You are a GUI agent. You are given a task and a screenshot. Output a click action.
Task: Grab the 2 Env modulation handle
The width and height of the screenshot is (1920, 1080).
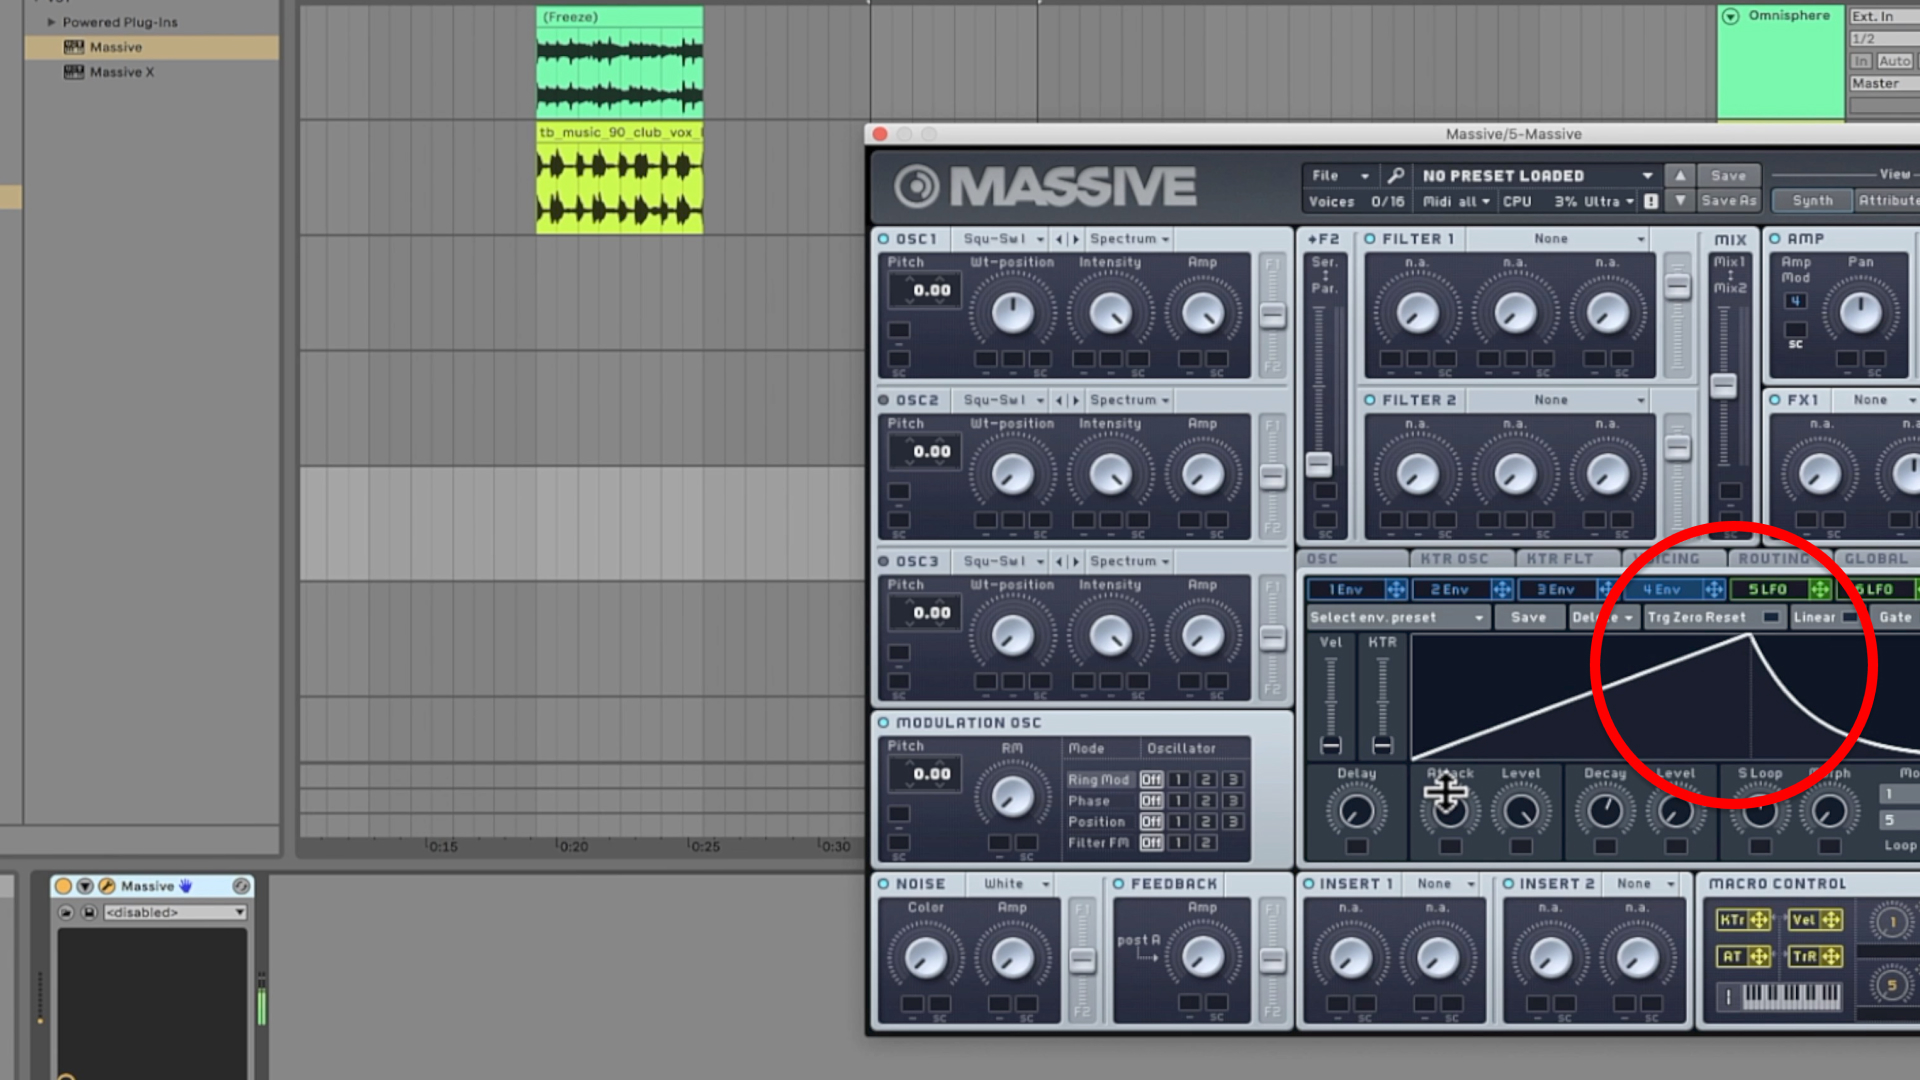click(x=1502, y=590)
